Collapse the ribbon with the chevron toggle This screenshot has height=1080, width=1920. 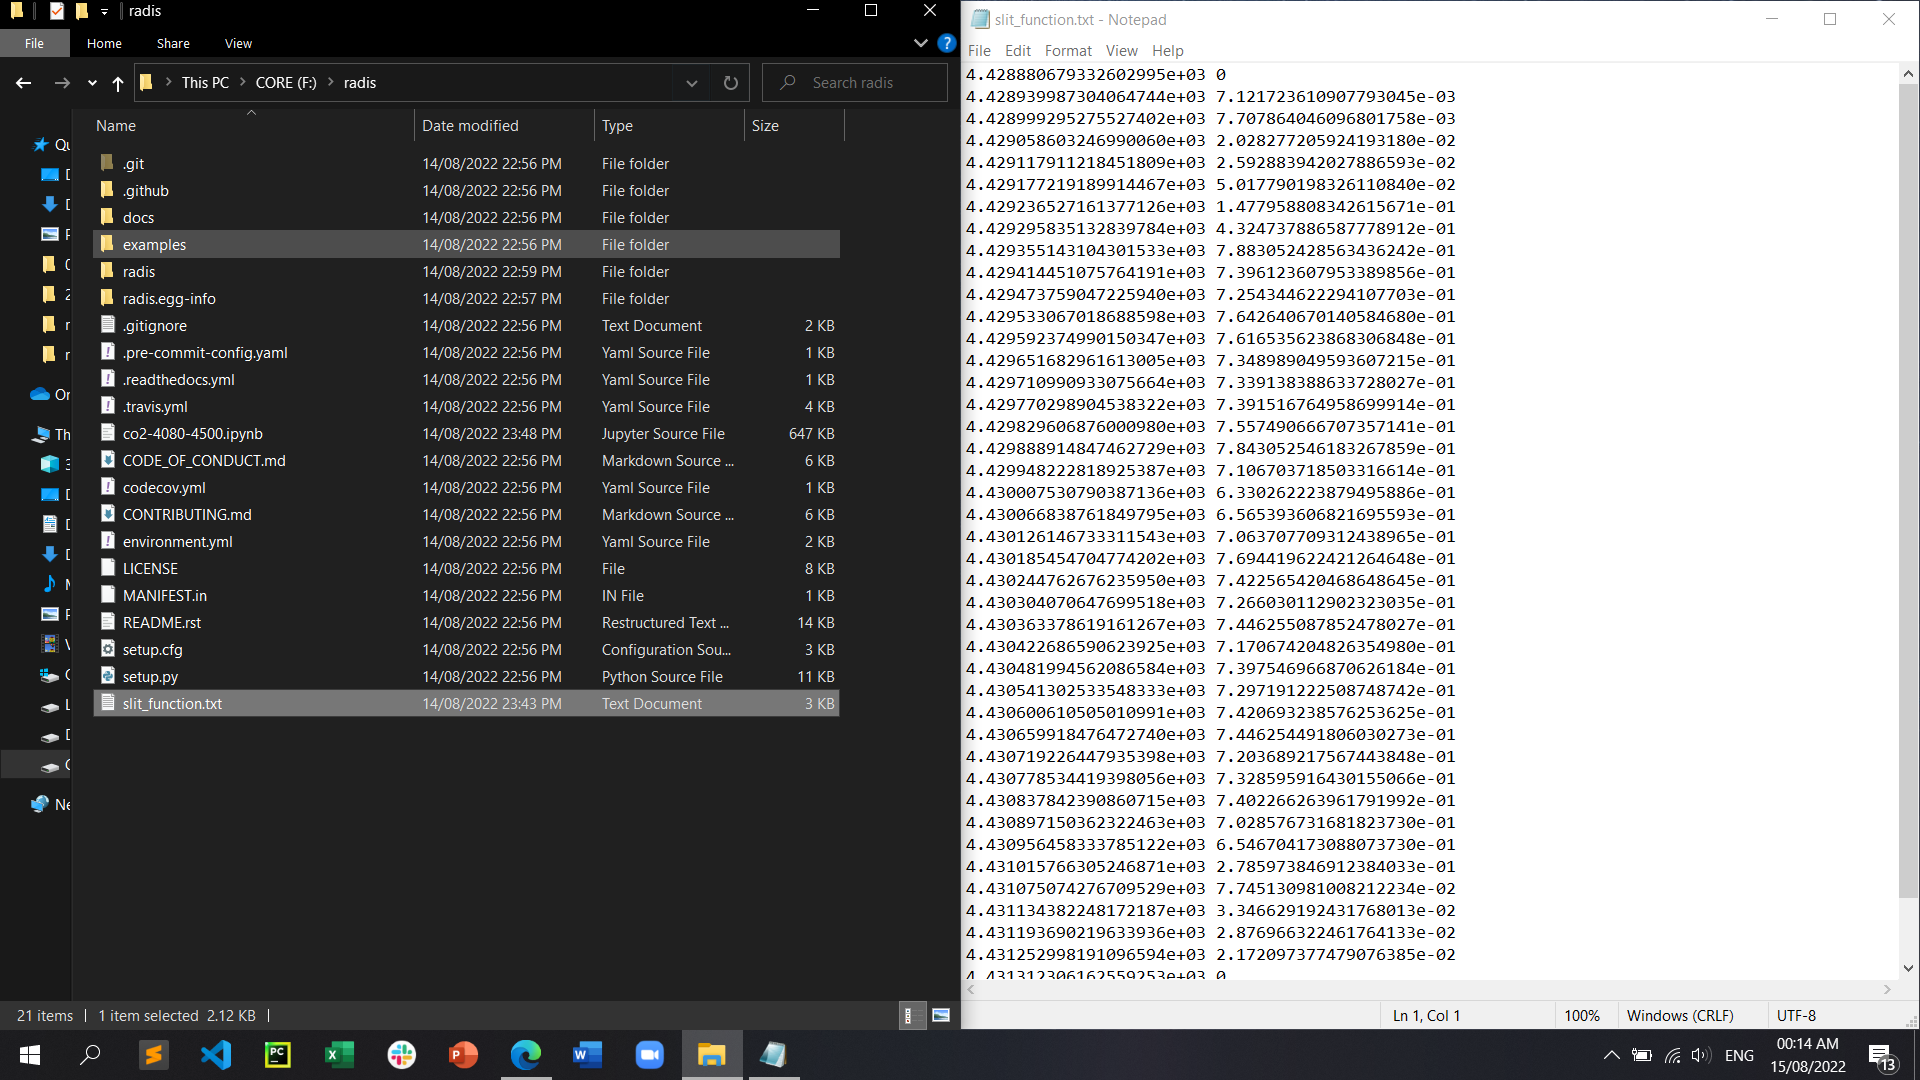(x=920, y=43)
